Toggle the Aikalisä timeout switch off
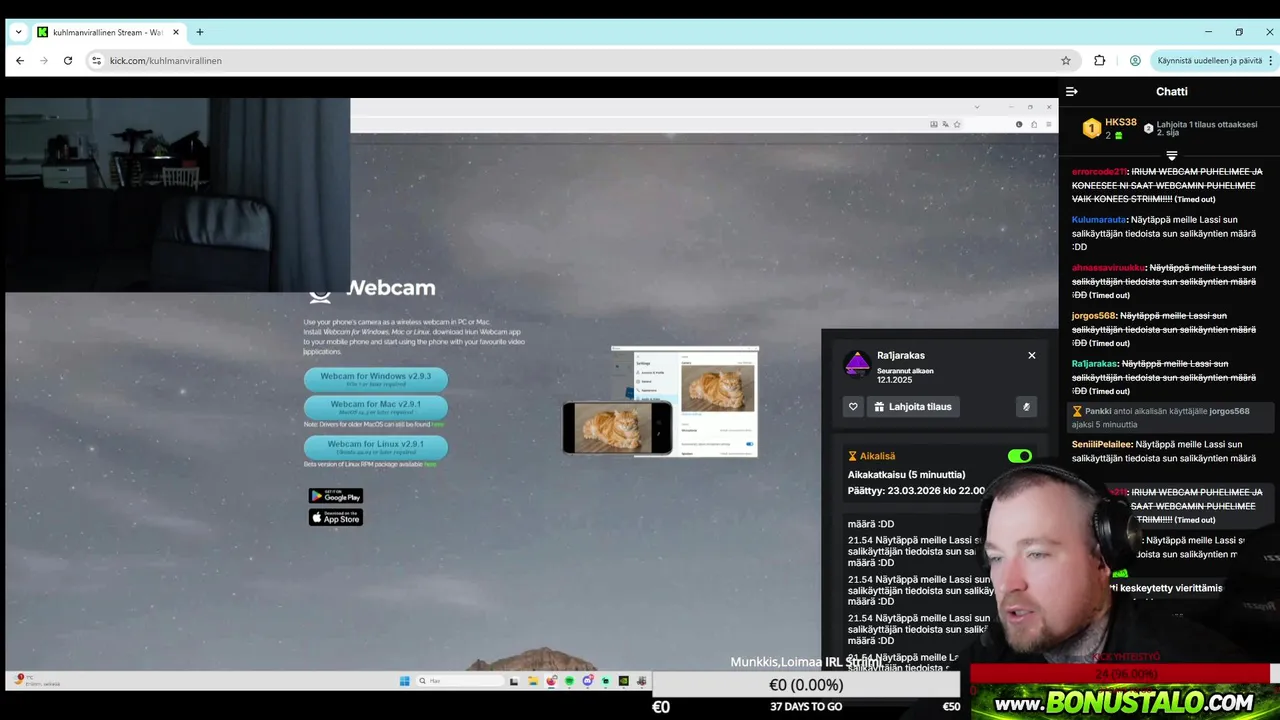This screenshot has width=1280, height=720. (x=1020, y=456)
